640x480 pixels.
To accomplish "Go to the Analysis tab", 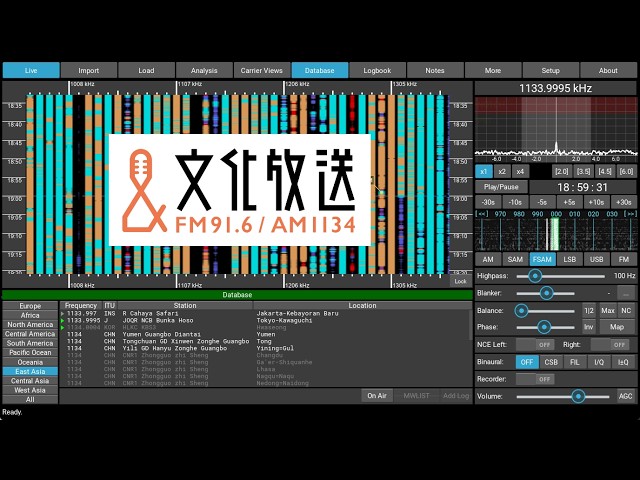I will point(204,70).
